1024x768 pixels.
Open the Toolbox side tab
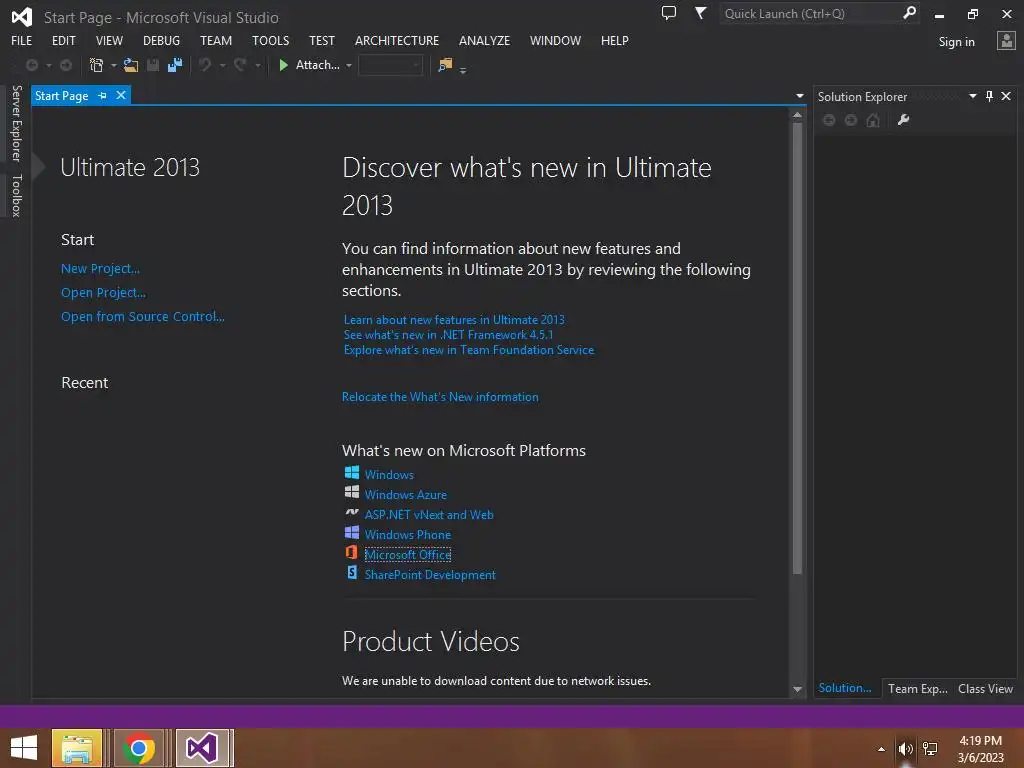[x=17, y=195]
